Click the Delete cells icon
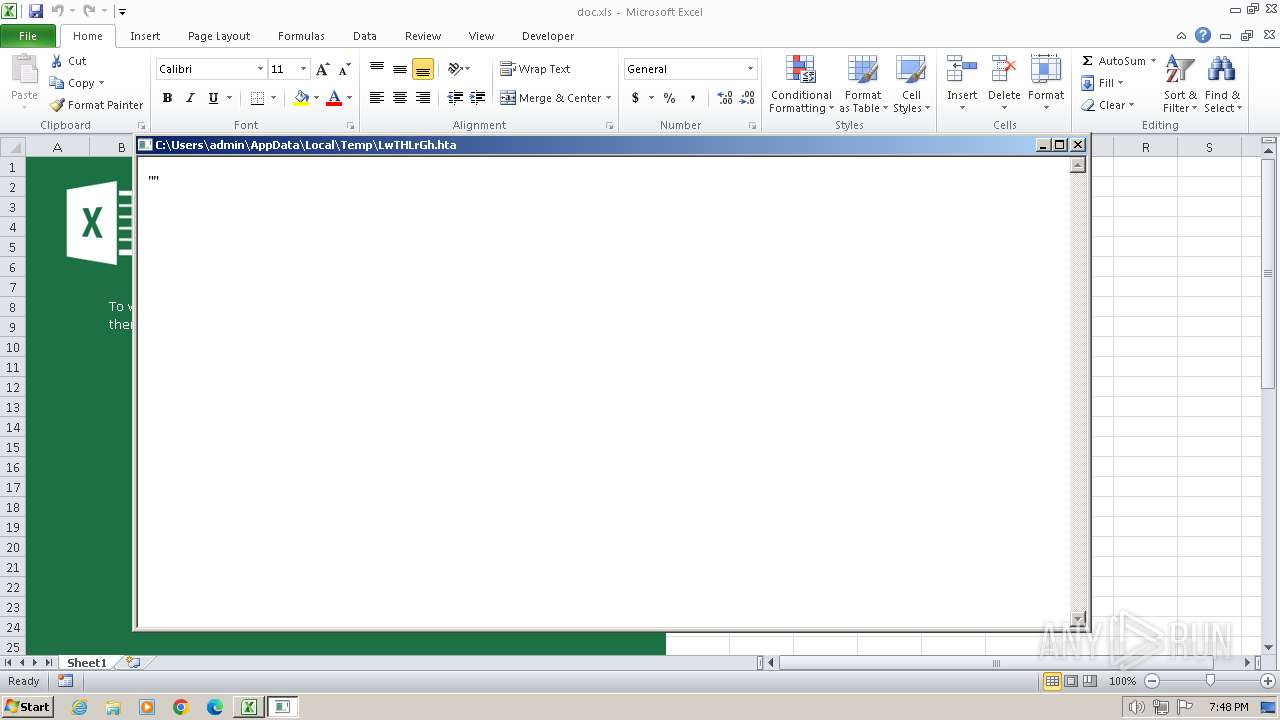This screenshot has height=720, width=1280. [x=1004, y=70]
